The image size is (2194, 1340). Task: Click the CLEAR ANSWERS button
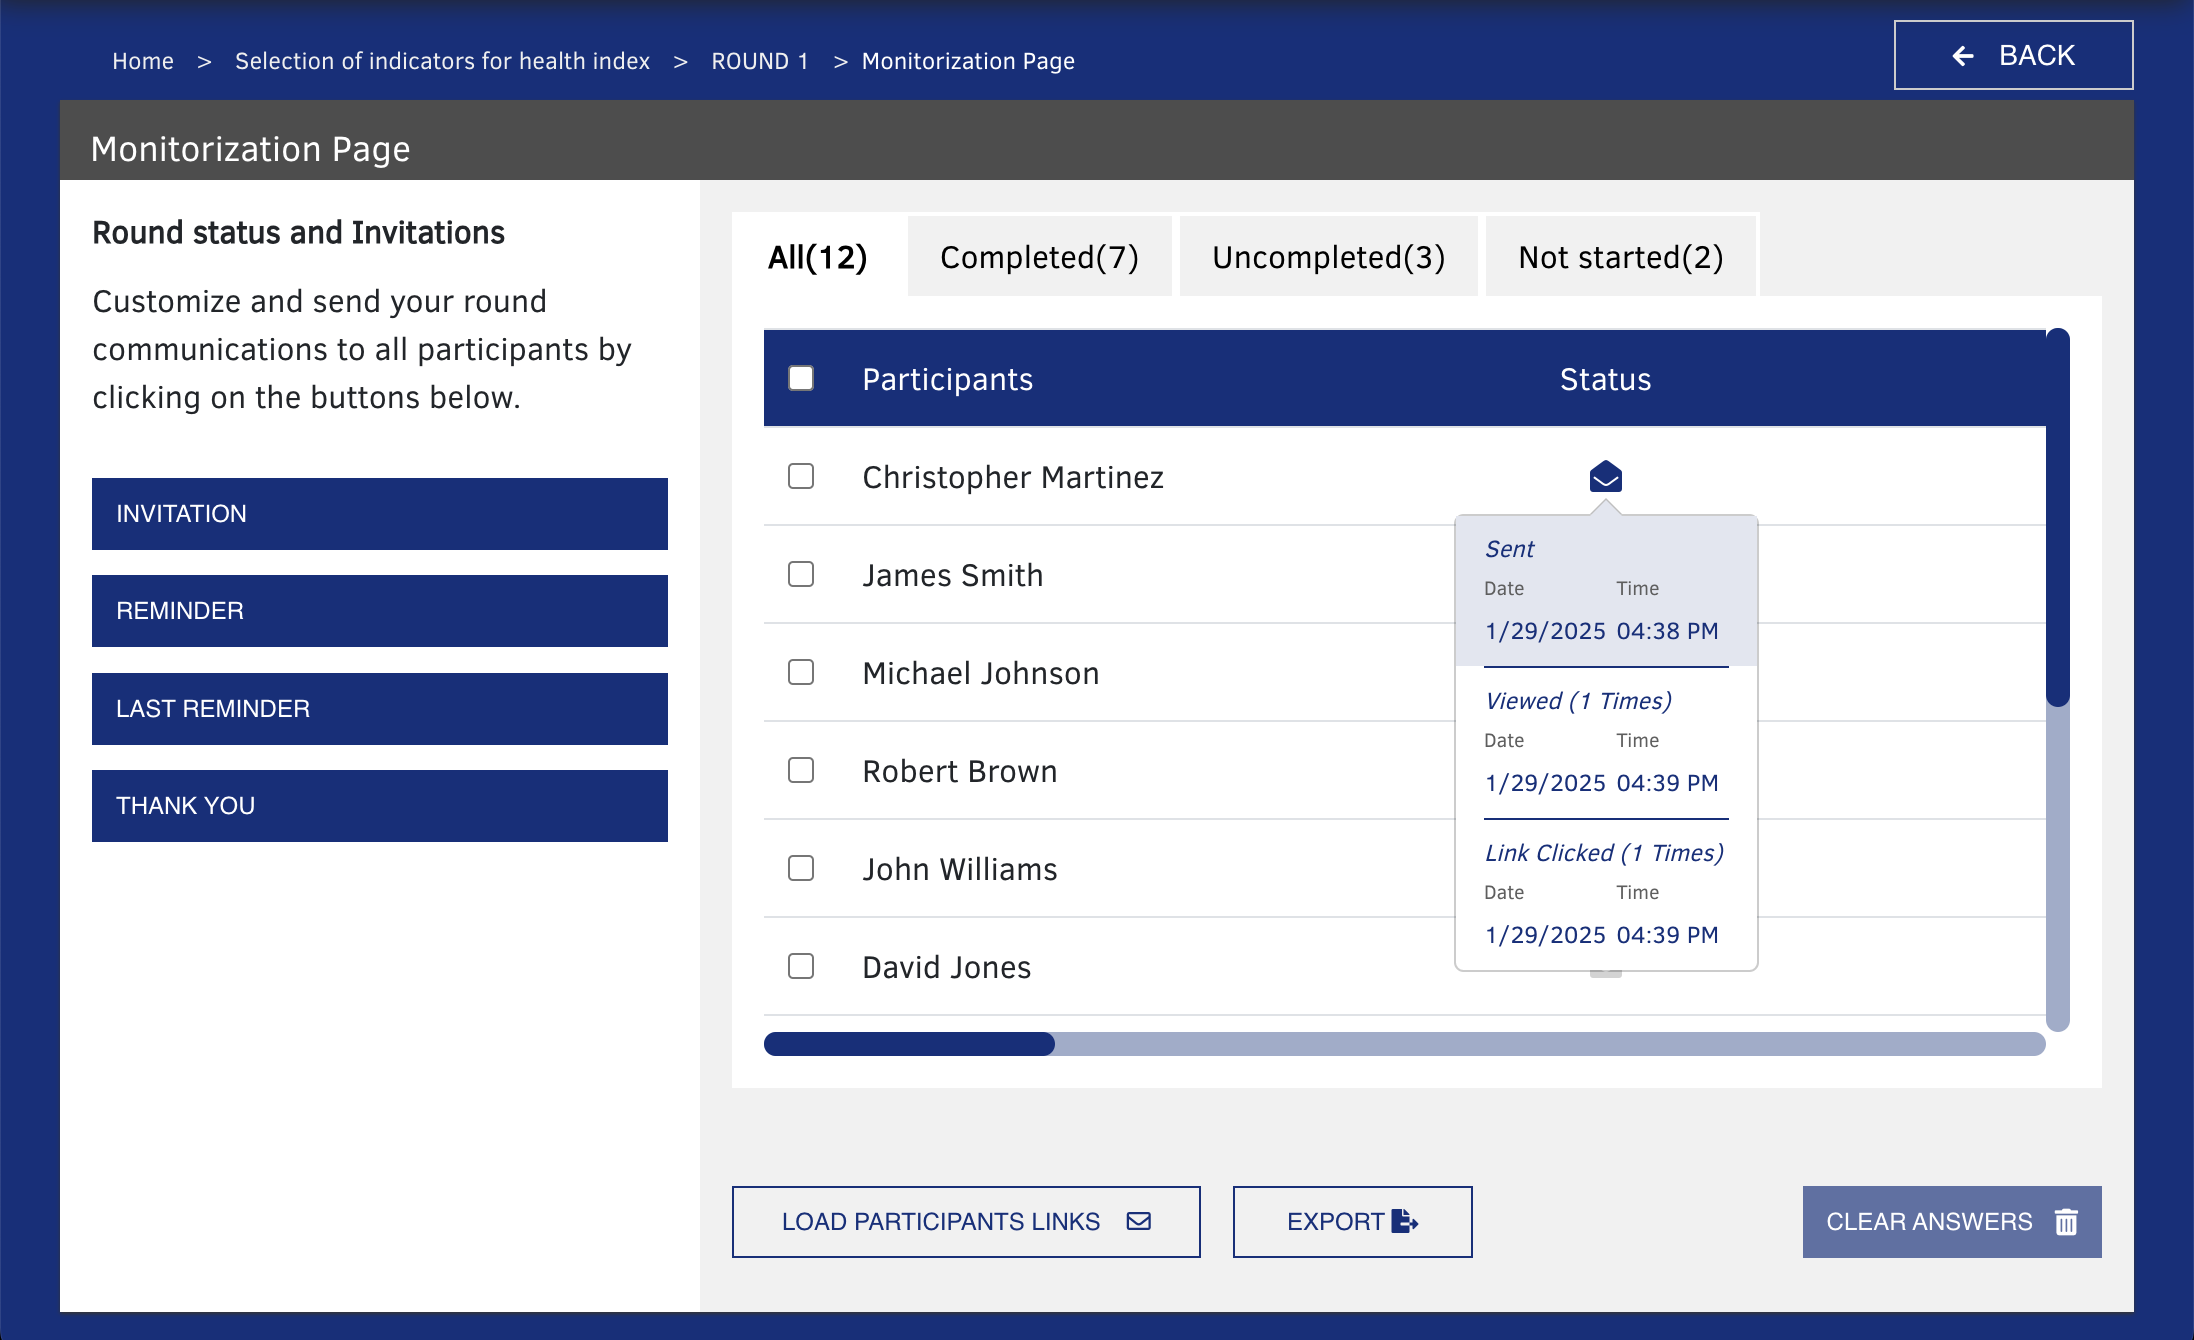1952,1222
